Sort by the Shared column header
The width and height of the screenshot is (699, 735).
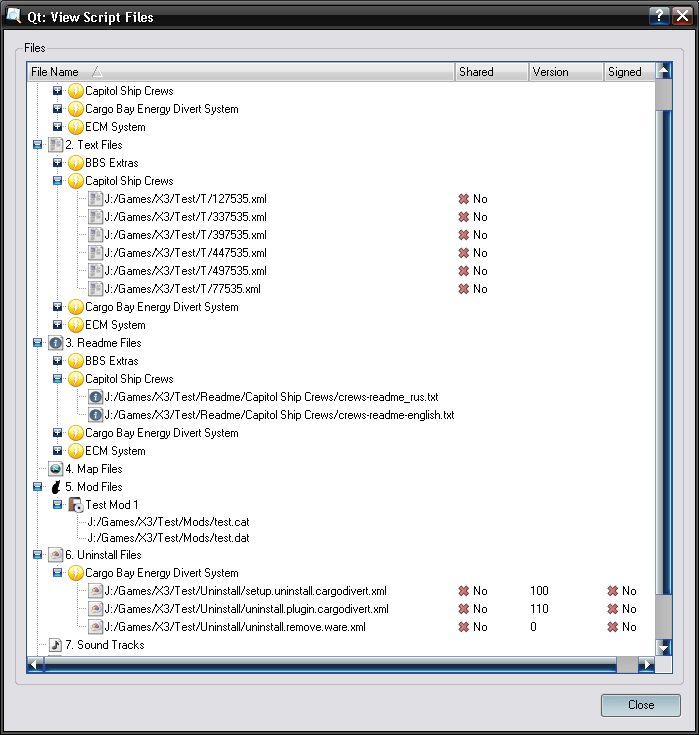(x=492, y=72)
